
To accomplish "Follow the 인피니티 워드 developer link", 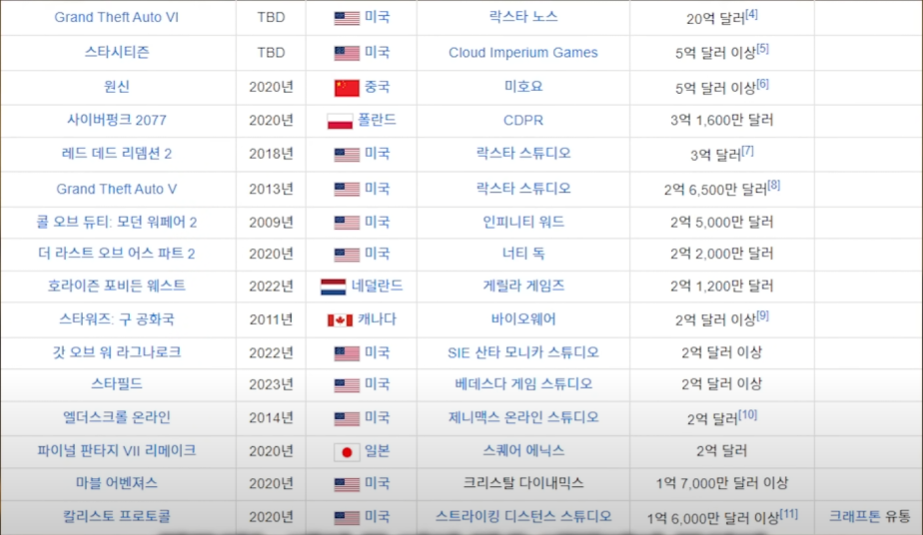I will [x=523, y=222].
